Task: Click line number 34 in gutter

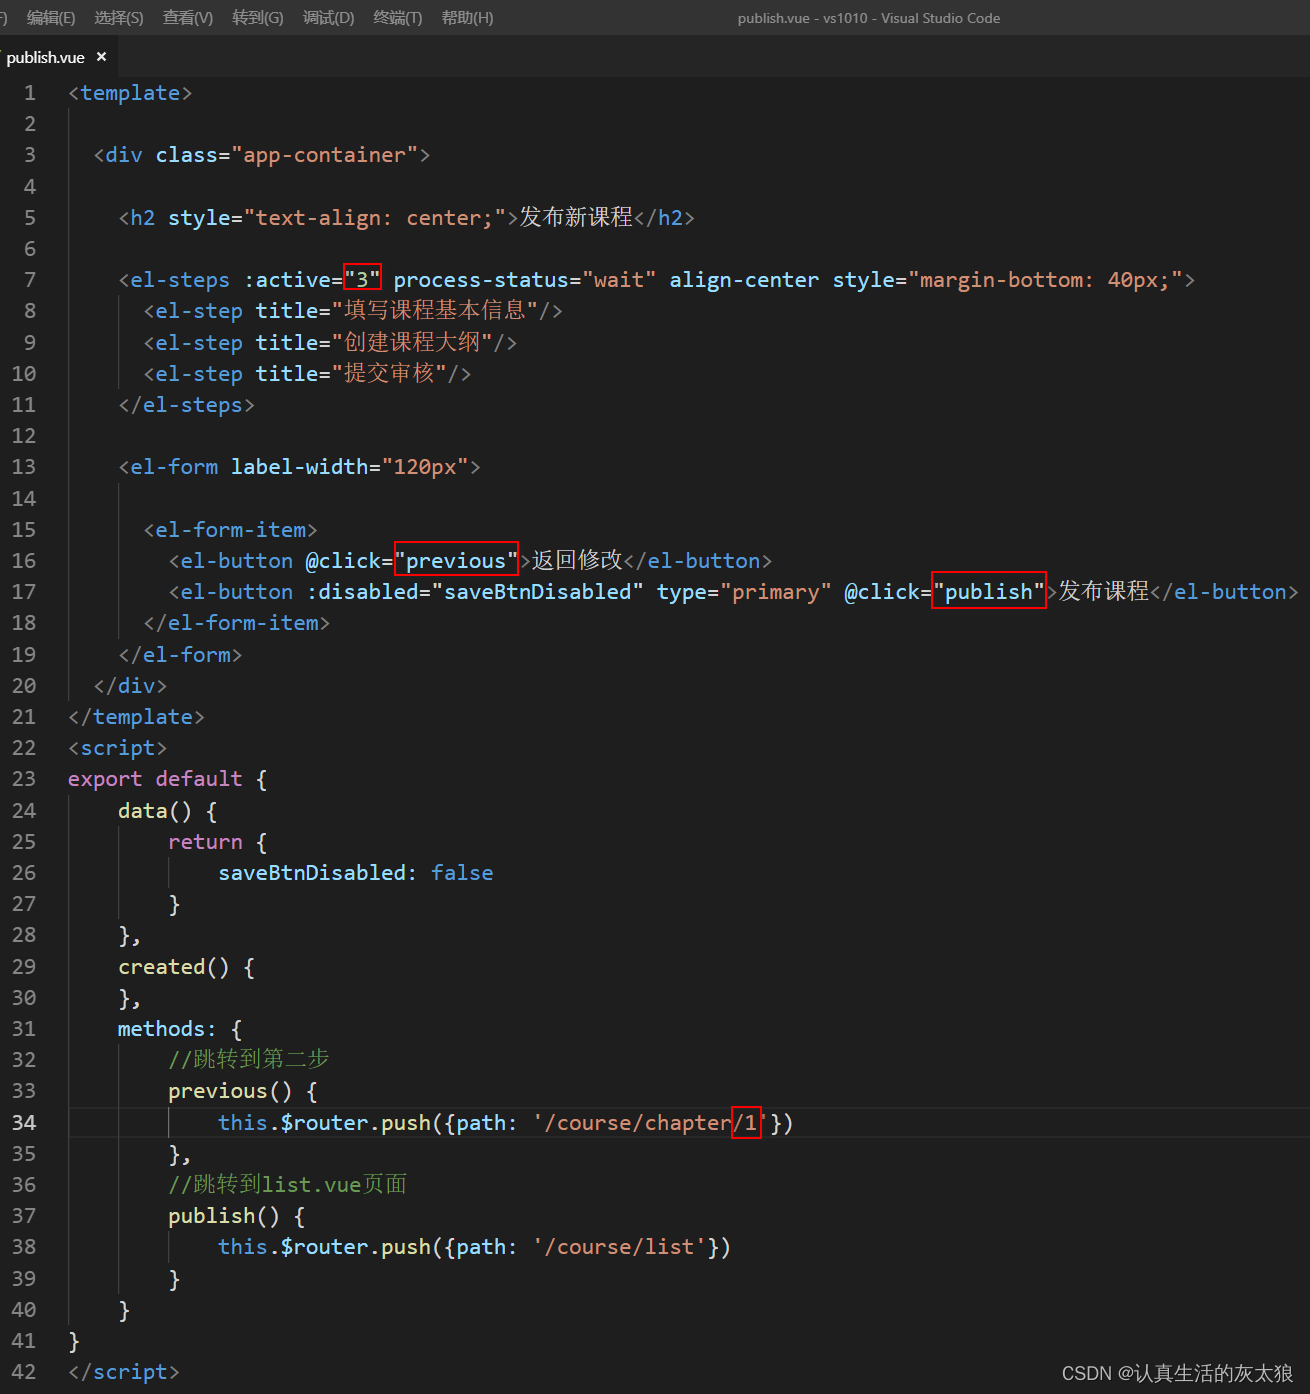Action: click(x=24, y=1123)
